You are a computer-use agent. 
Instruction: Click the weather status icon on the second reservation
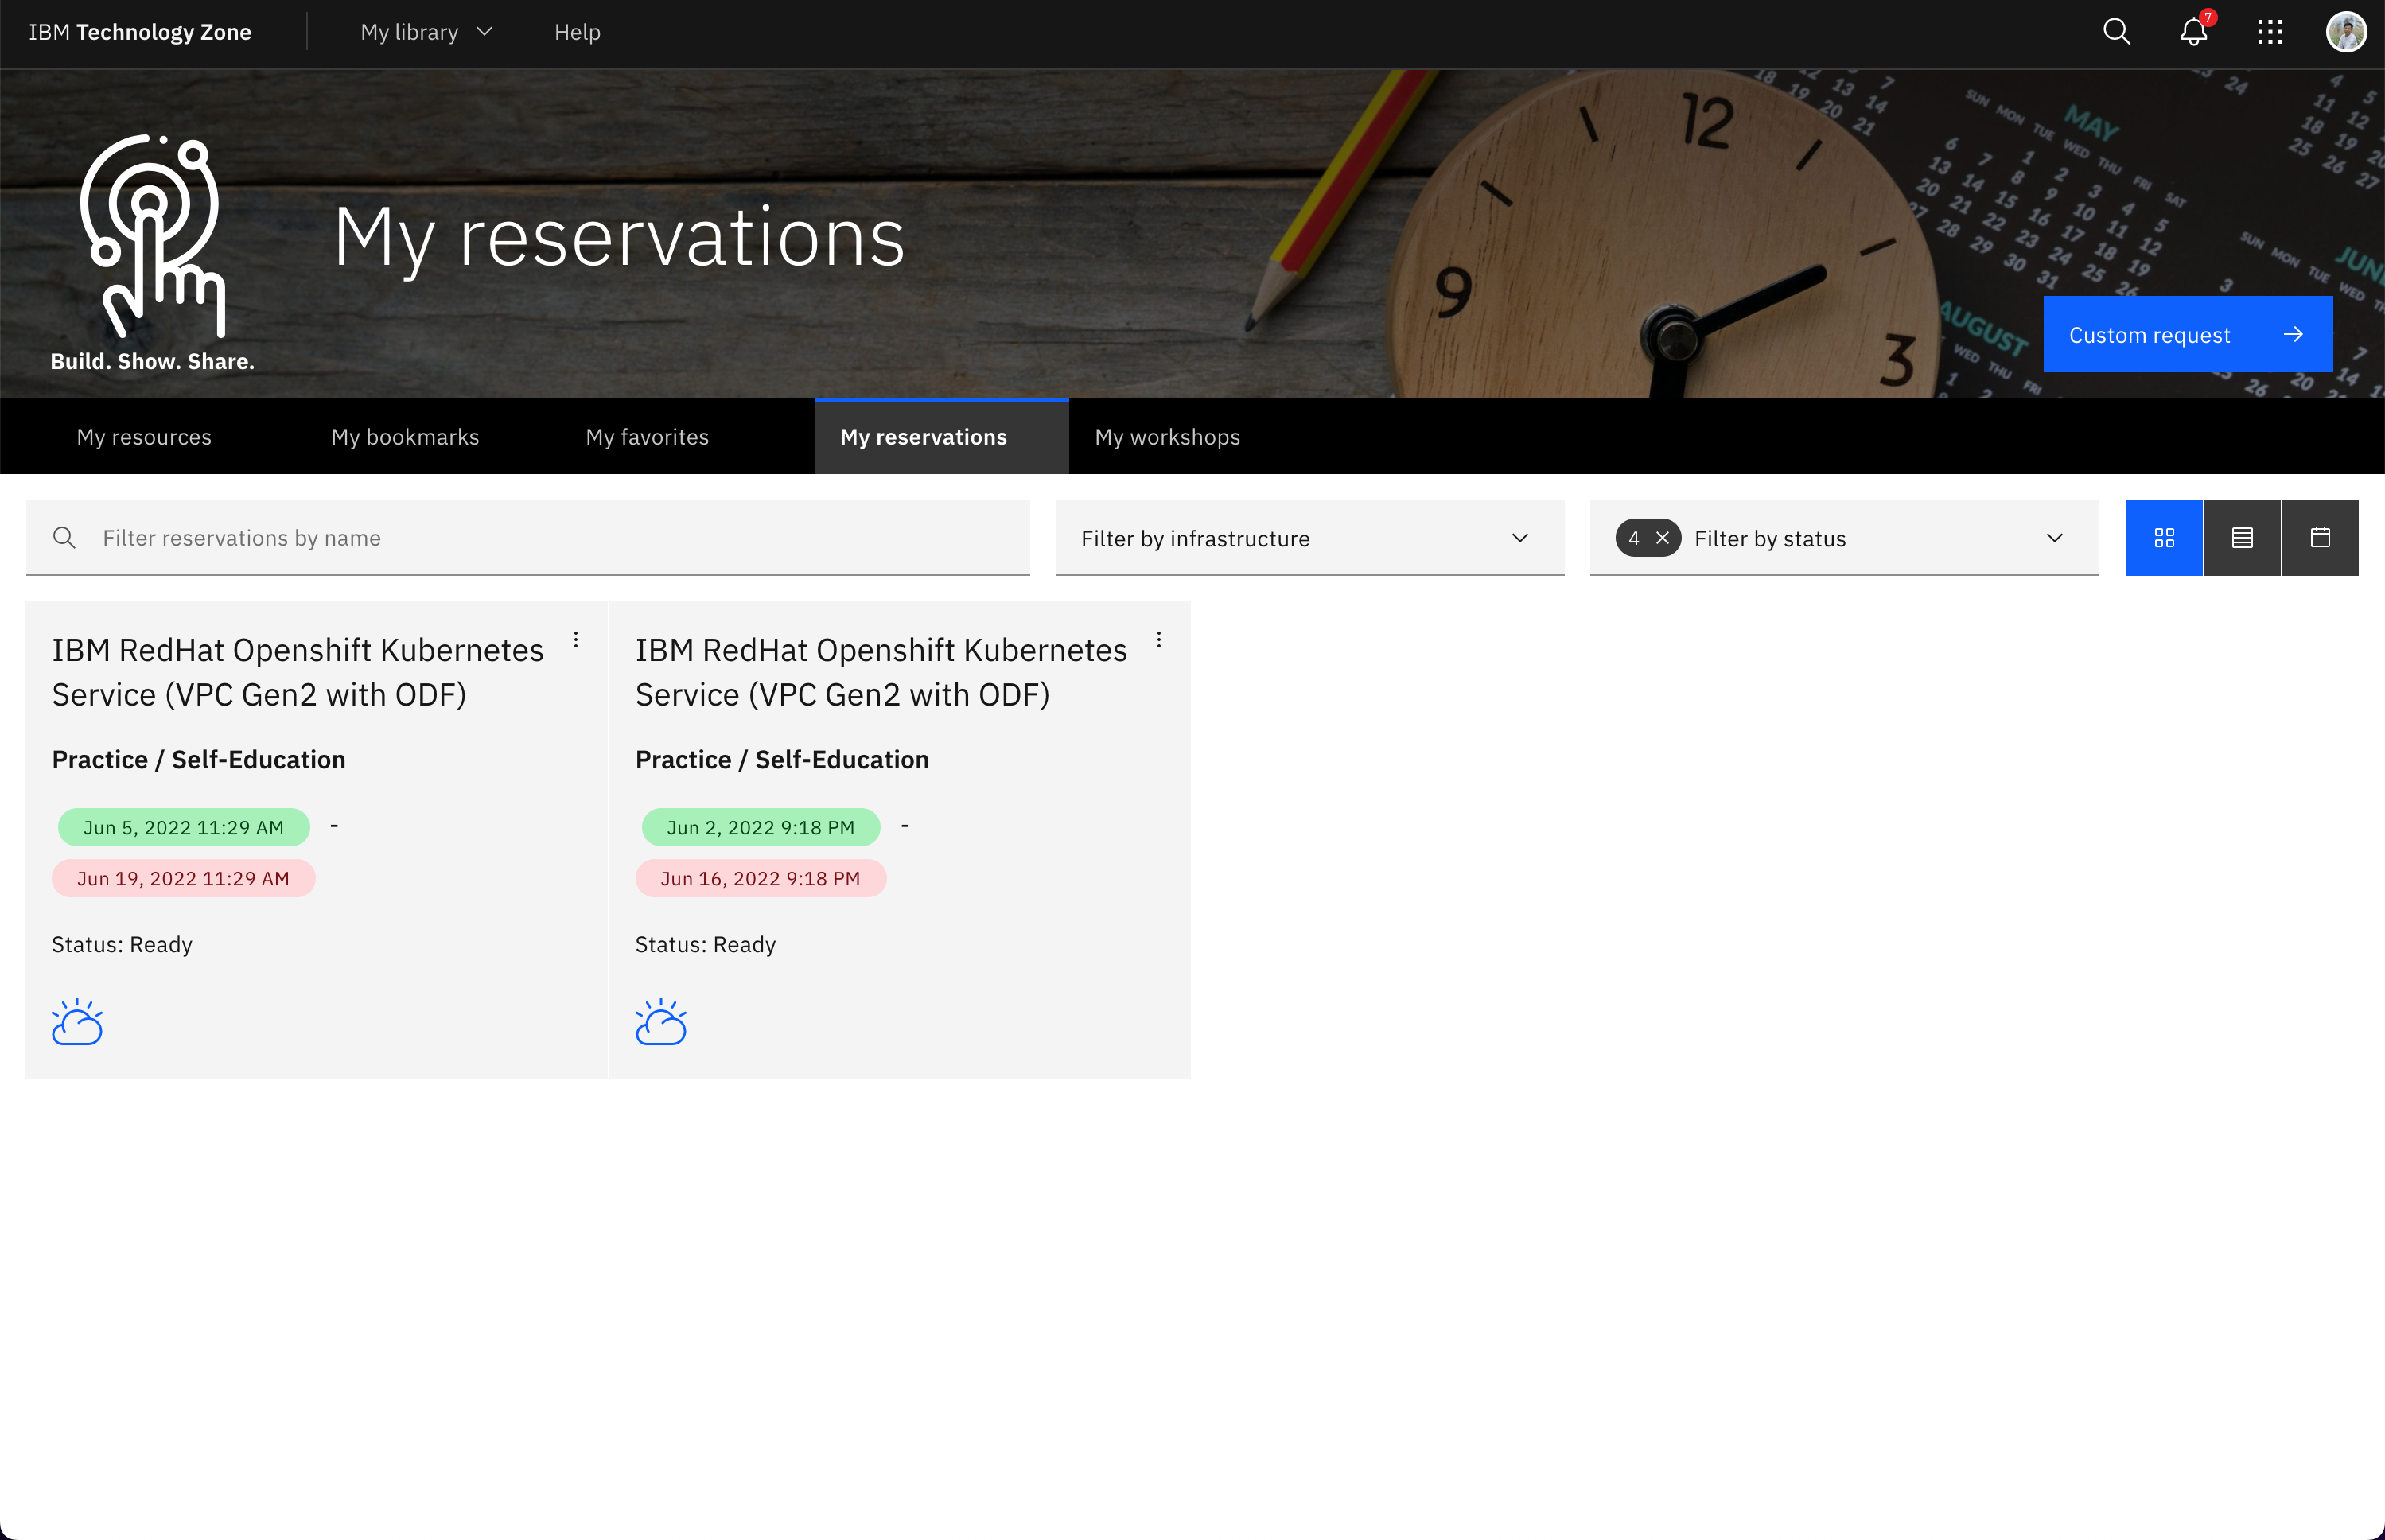coord(660,1021)
